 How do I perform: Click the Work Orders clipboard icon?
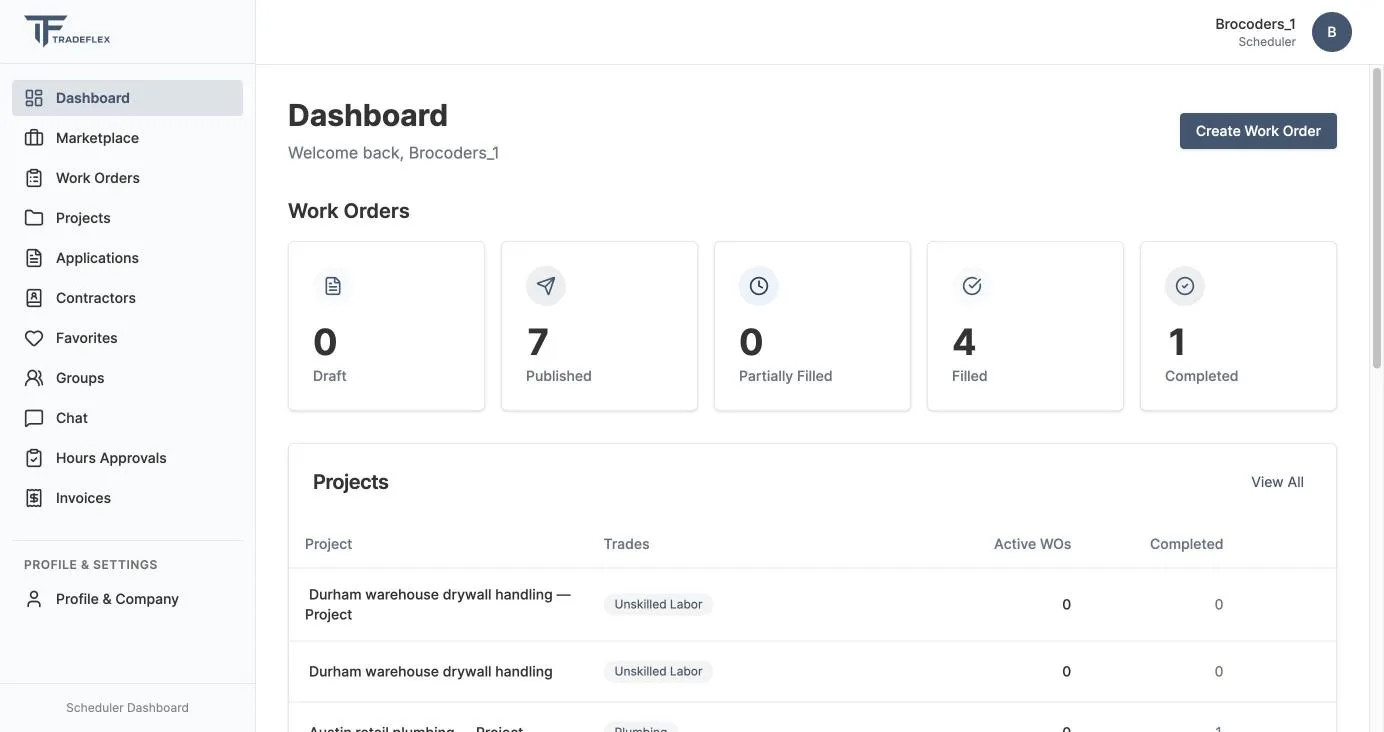(34, 178)
